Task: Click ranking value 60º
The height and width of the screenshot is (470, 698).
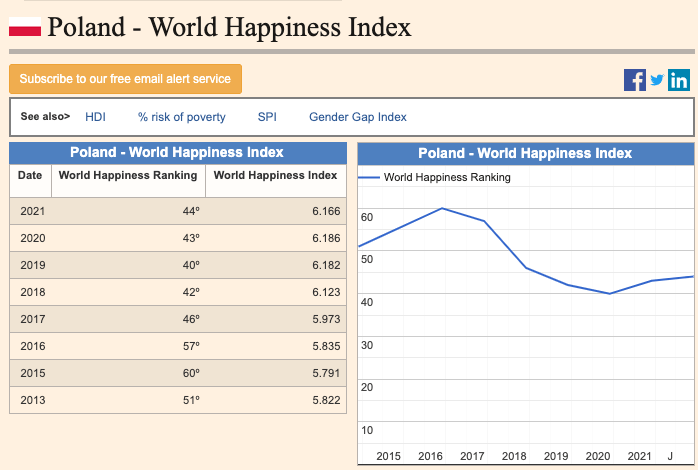Action: coord(191,373)
